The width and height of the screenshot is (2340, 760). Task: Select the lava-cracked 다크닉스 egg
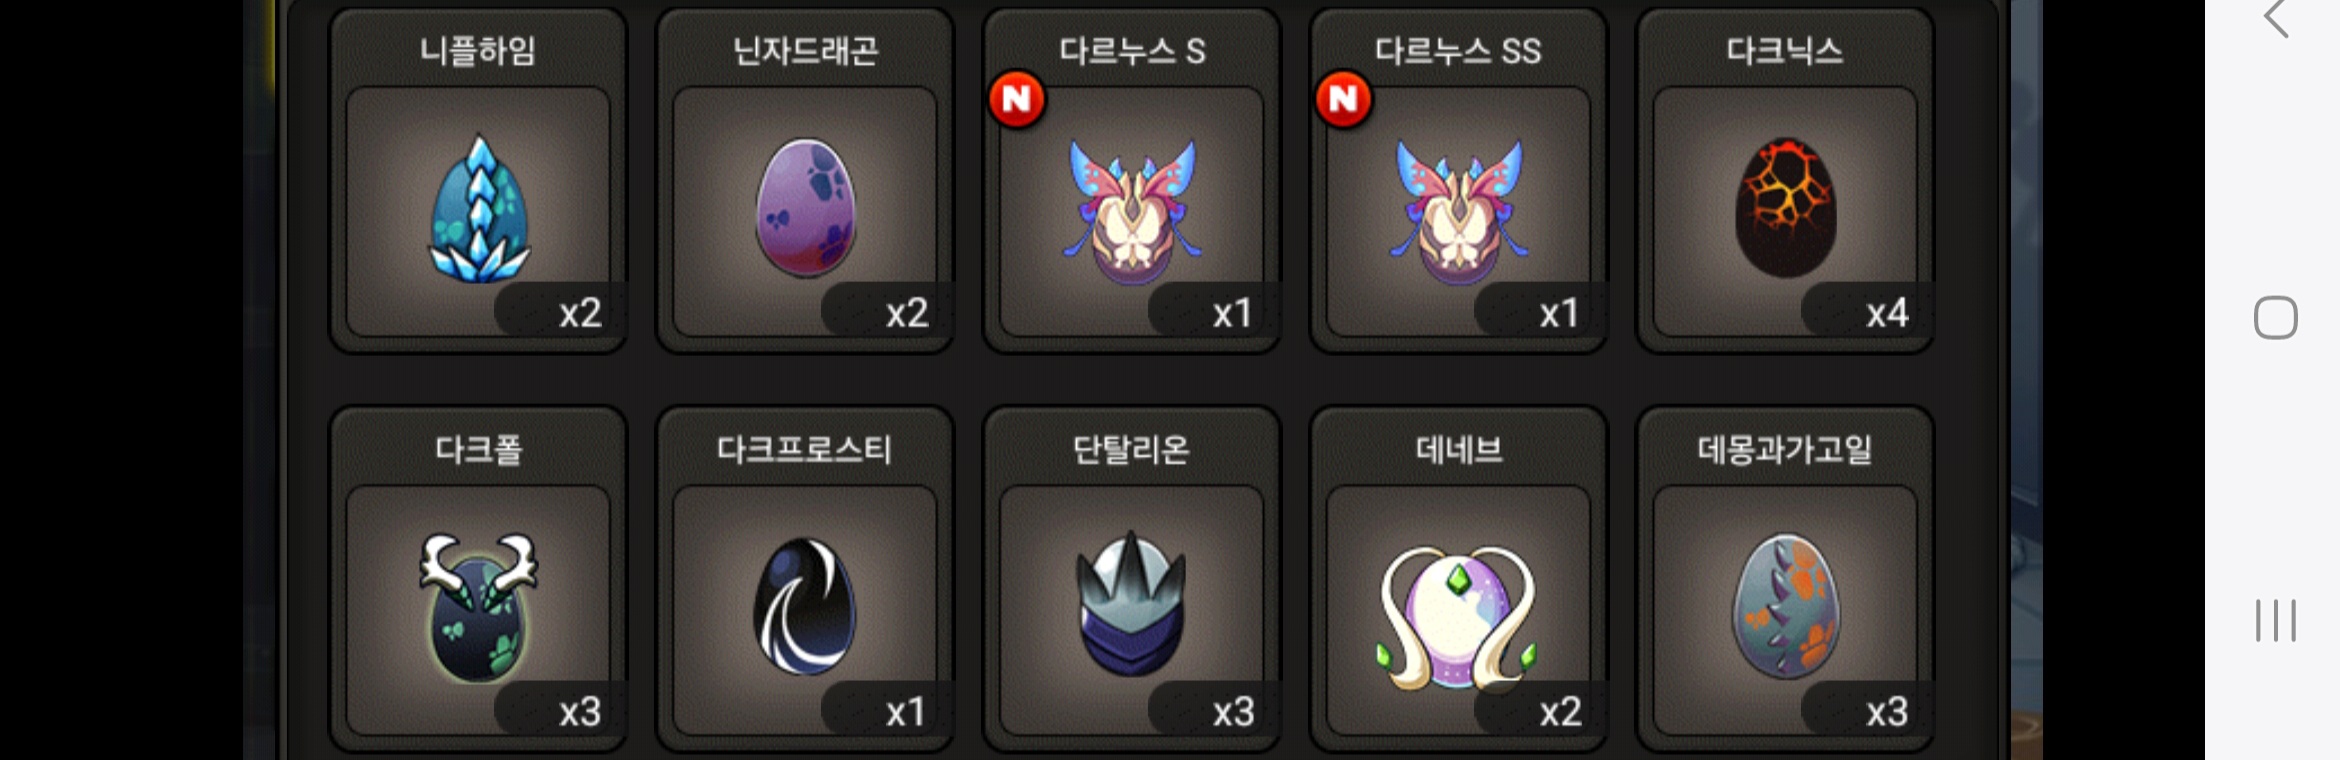pos(1785,208)
